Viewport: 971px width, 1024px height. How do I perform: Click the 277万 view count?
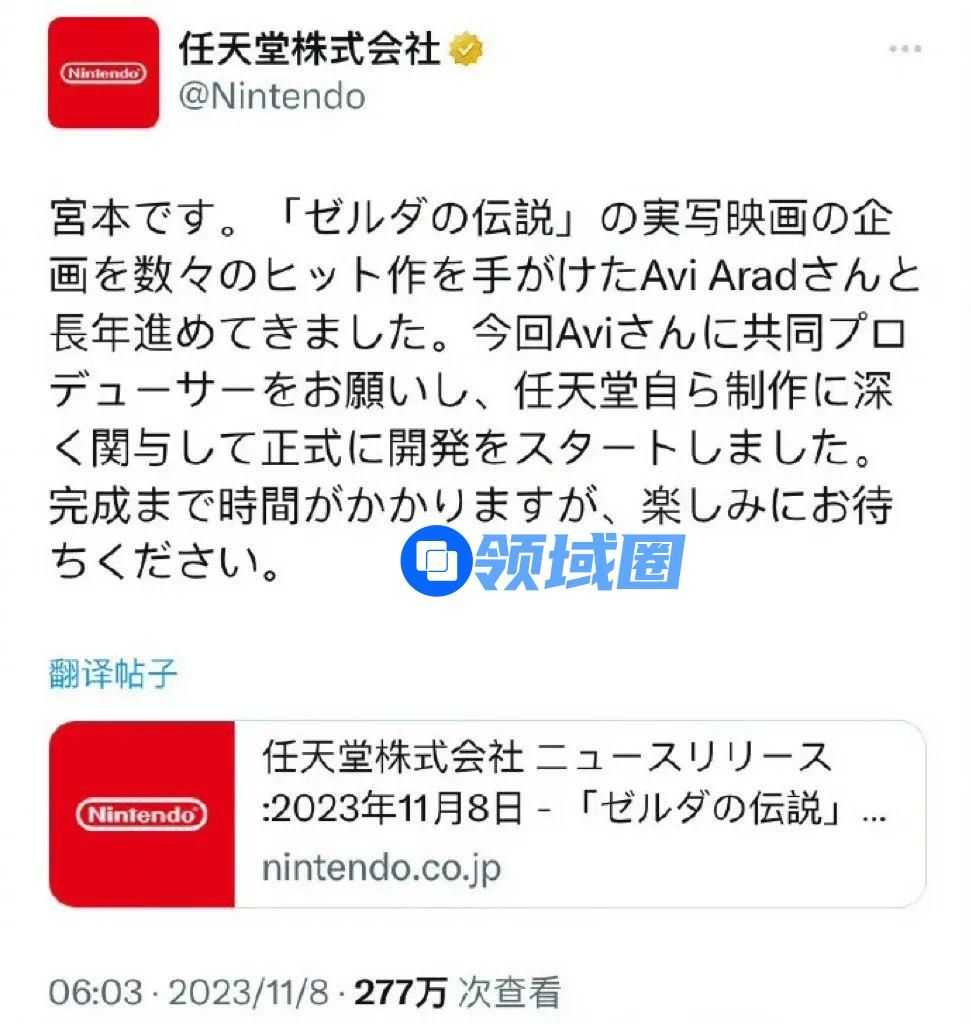point(401,993)
